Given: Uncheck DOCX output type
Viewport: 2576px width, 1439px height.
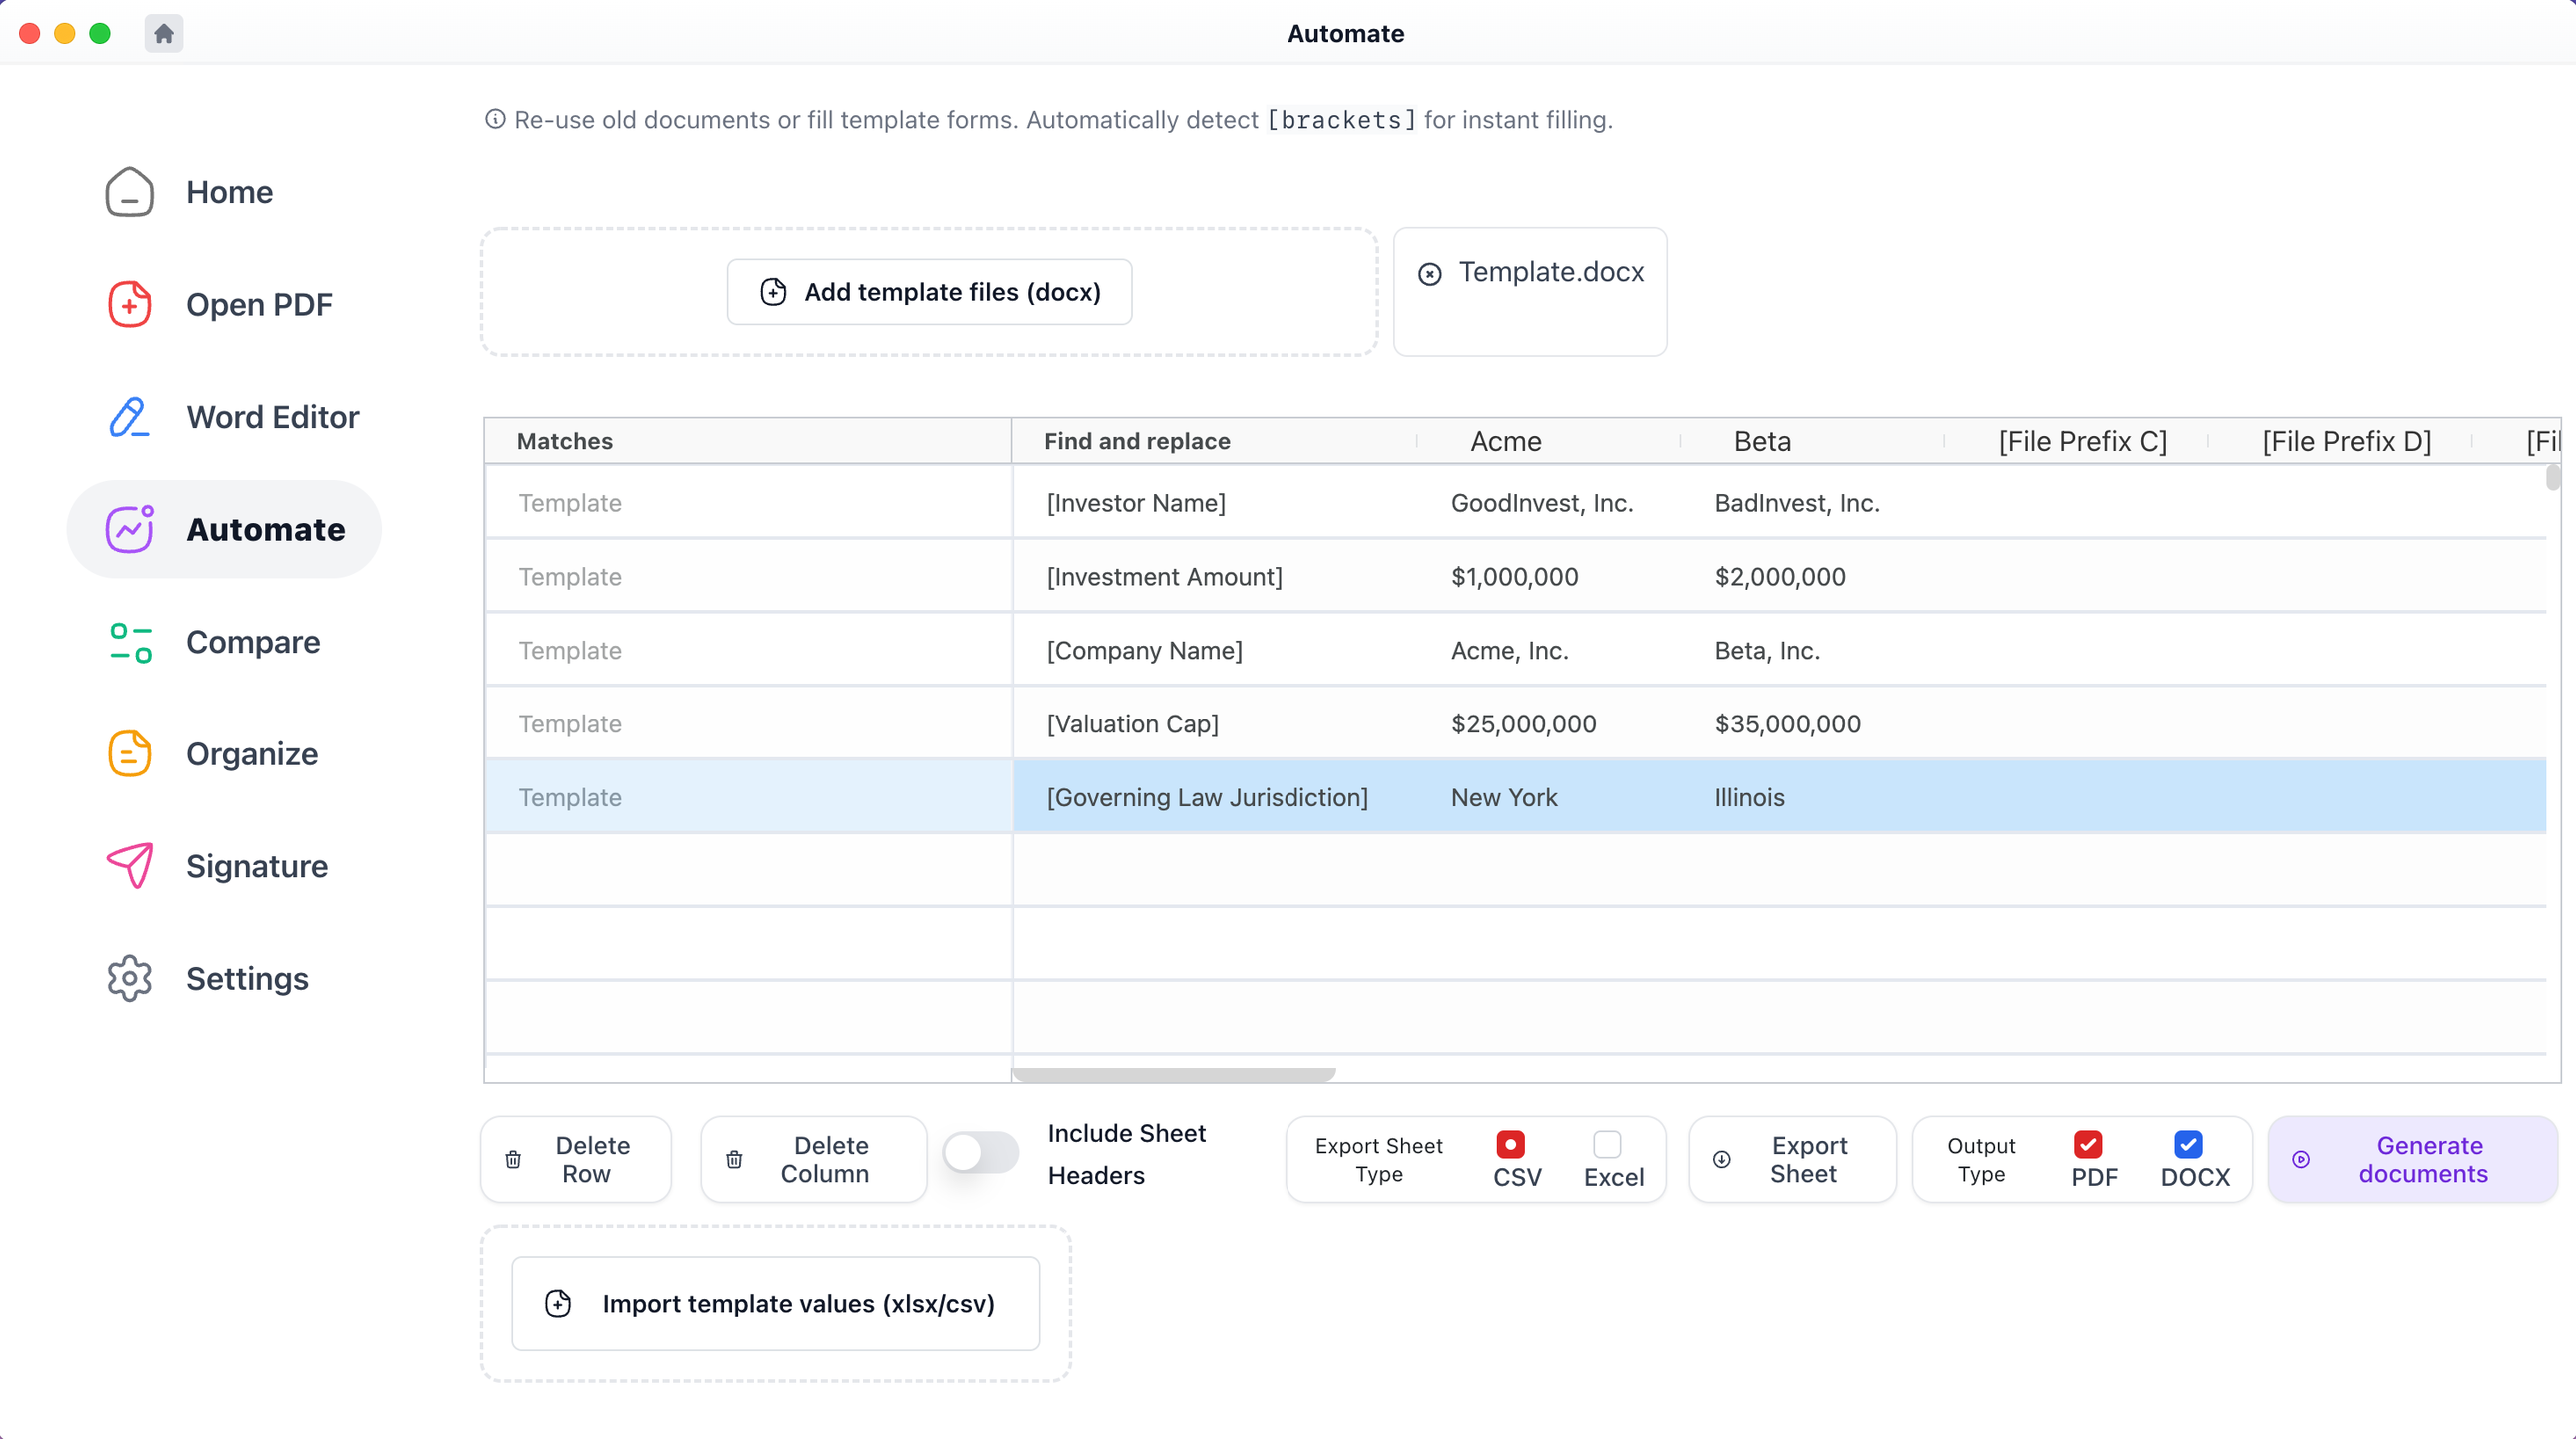Looking at the screenshot, I should pyautogui.click(x=2188, y=1145).
